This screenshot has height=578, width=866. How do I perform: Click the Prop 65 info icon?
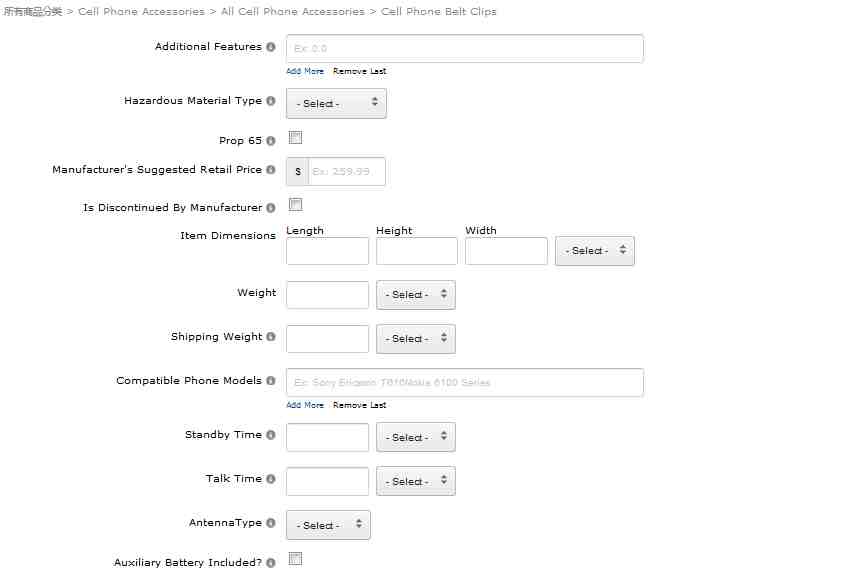click(x=271, y=141)
